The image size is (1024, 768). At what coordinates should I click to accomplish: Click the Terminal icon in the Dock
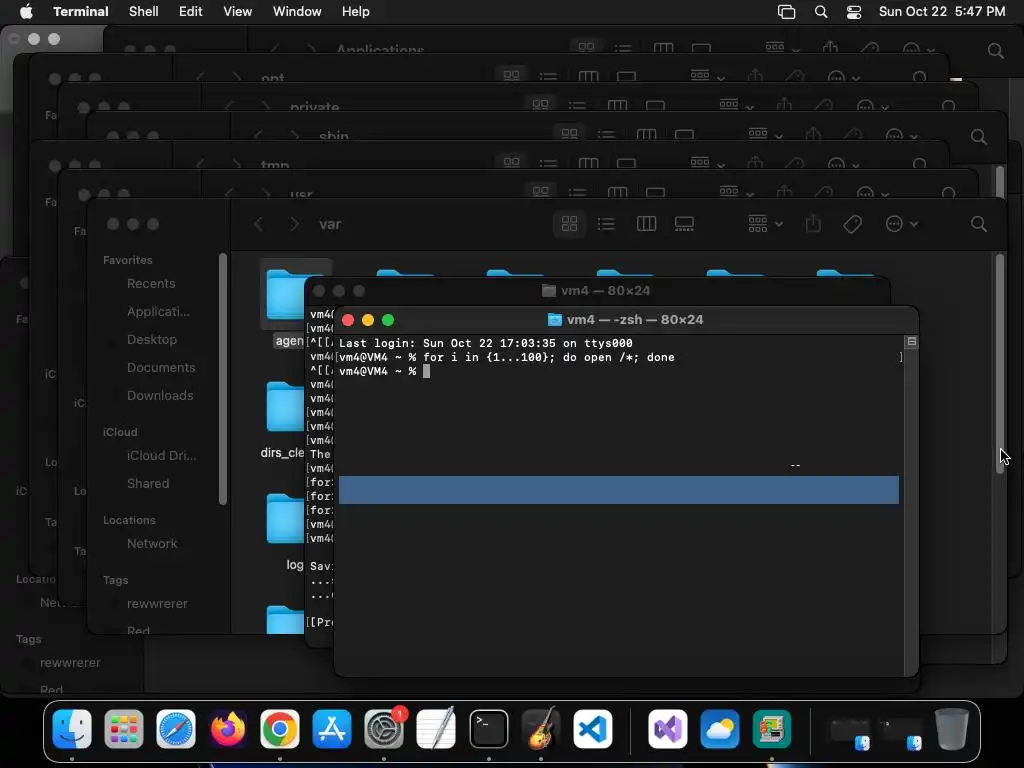pyautogui.click(x=488, y=729)
